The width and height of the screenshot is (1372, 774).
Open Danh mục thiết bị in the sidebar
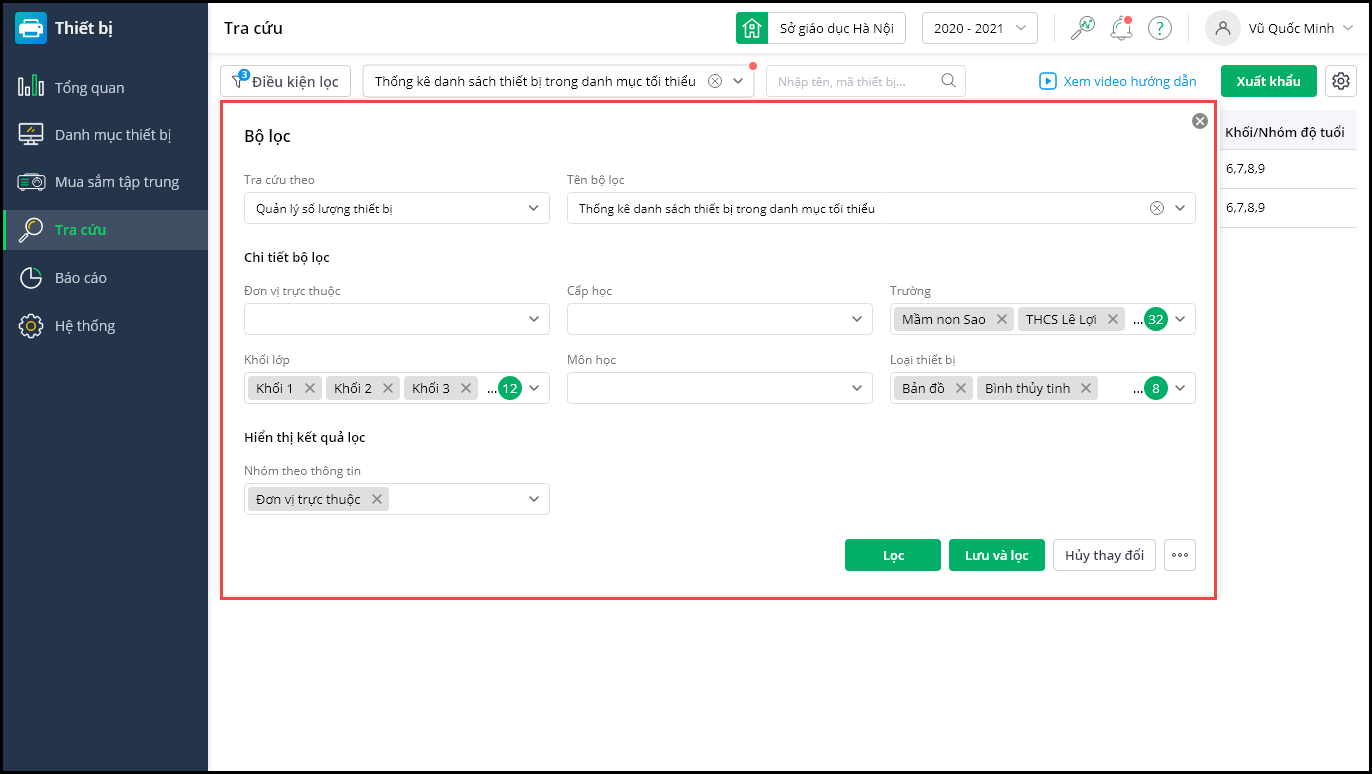click(104, 134)
